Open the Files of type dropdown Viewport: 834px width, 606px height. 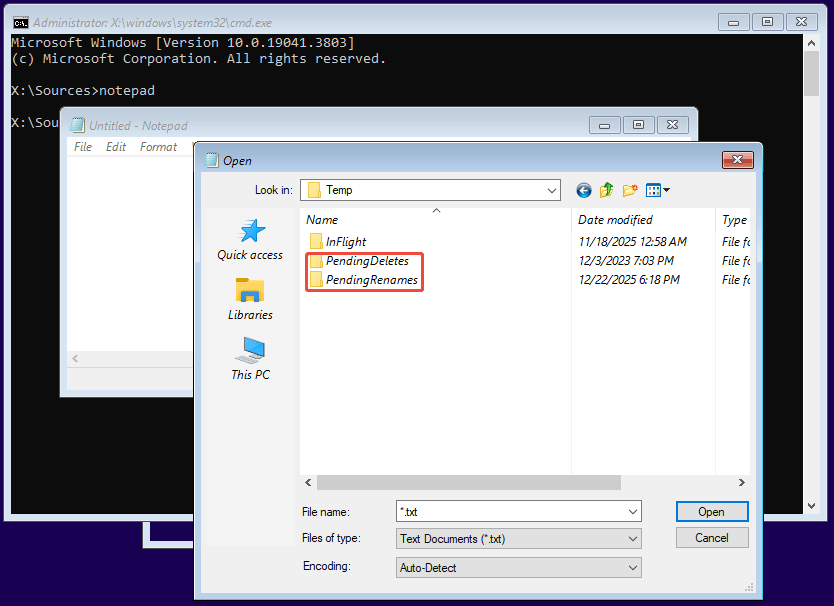[x=632, y=538]
